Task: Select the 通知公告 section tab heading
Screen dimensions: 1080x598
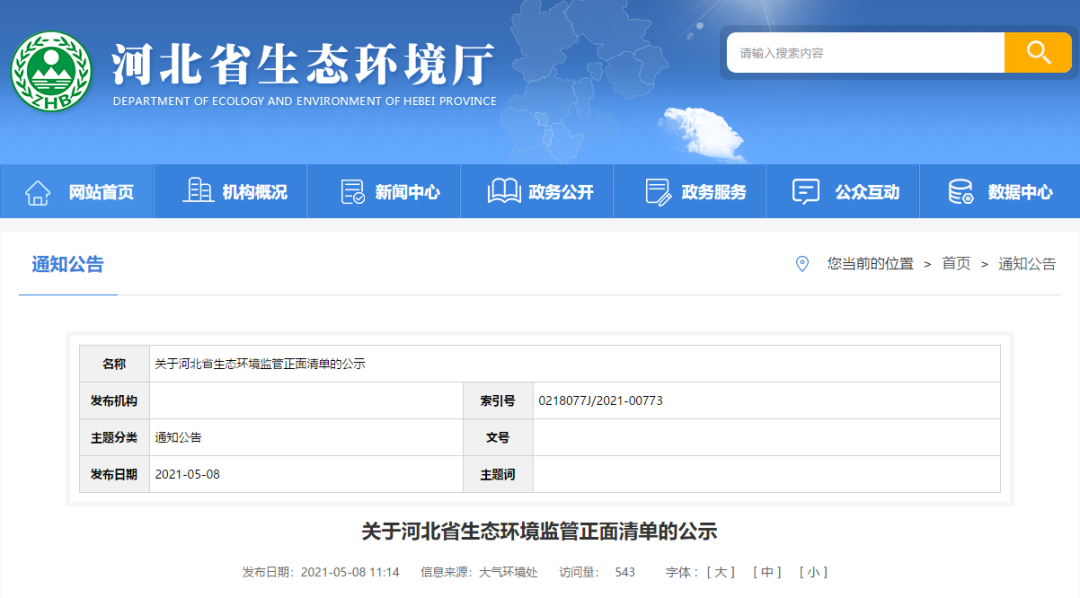Action: pos(68,265)
